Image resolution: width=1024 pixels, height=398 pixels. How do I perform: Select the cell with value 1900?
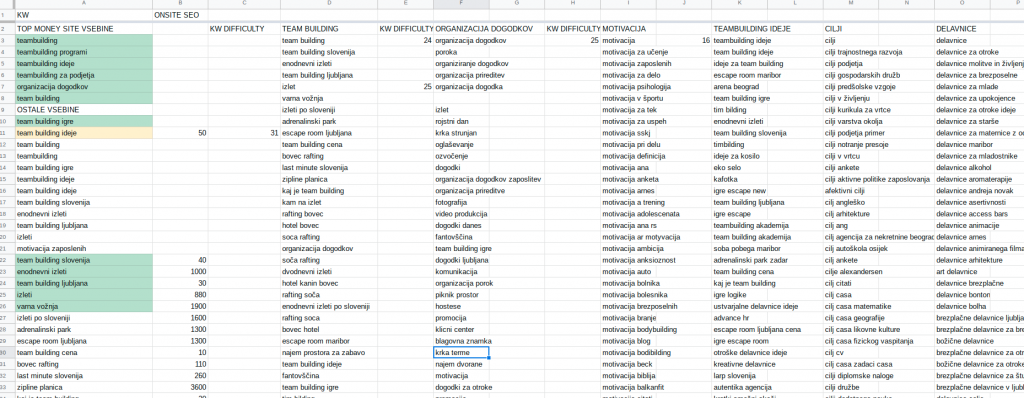180,307
